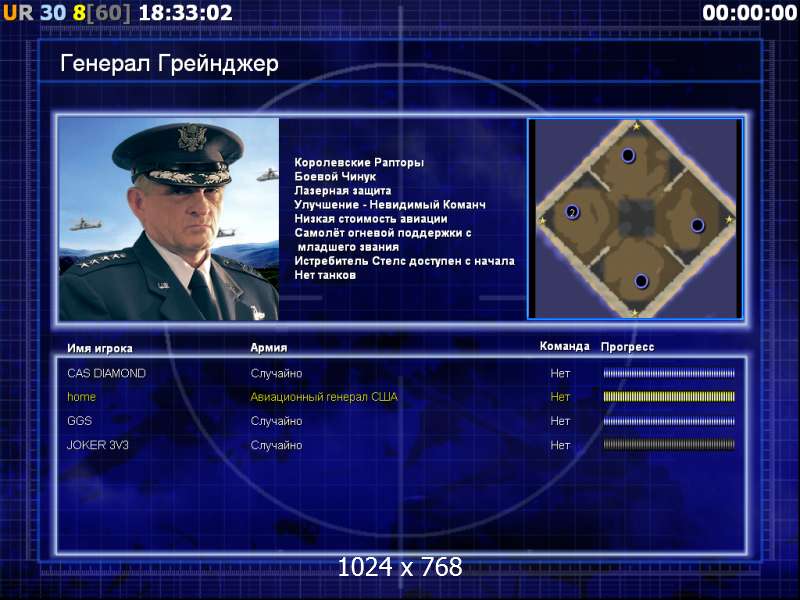Click the blue "30" overlay counter
This screenshot has width=800, height=600.
click(x=53, y=13)
